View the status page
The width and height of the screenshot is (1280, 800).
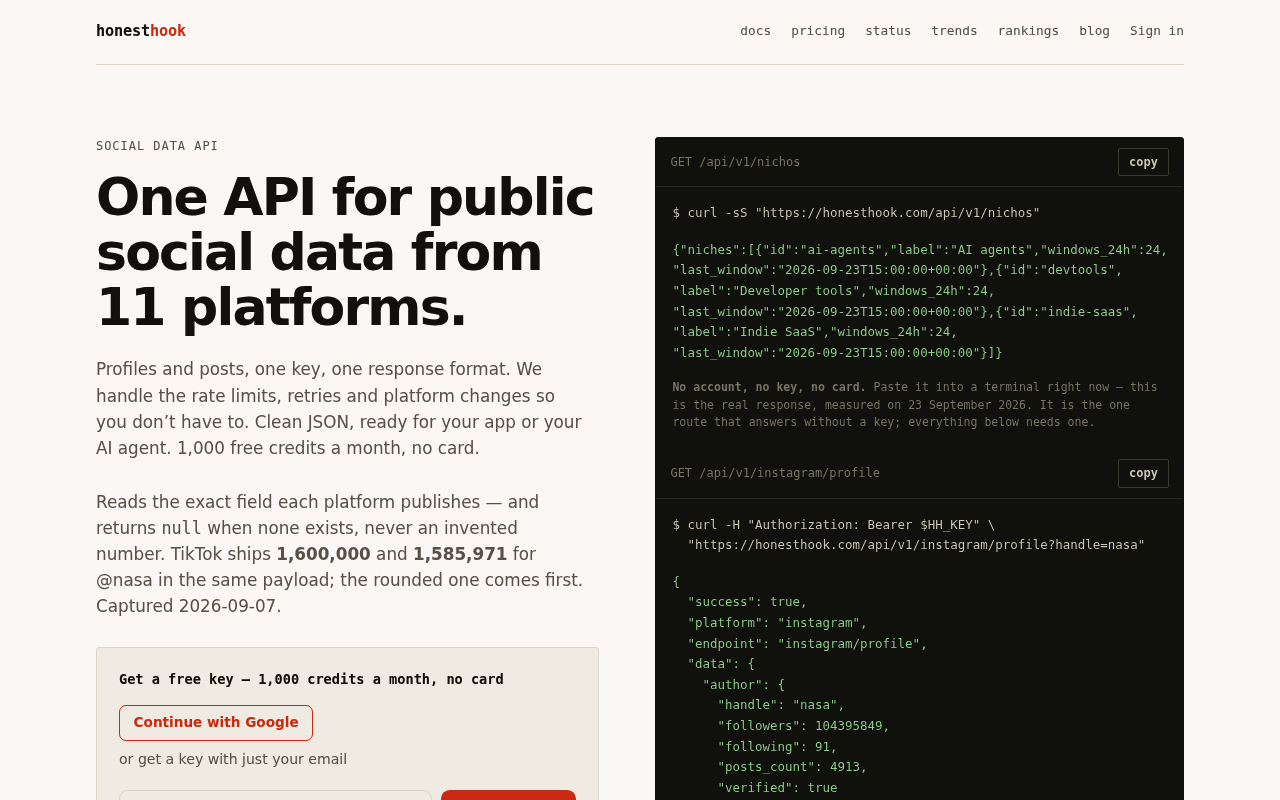pos(888,31)
